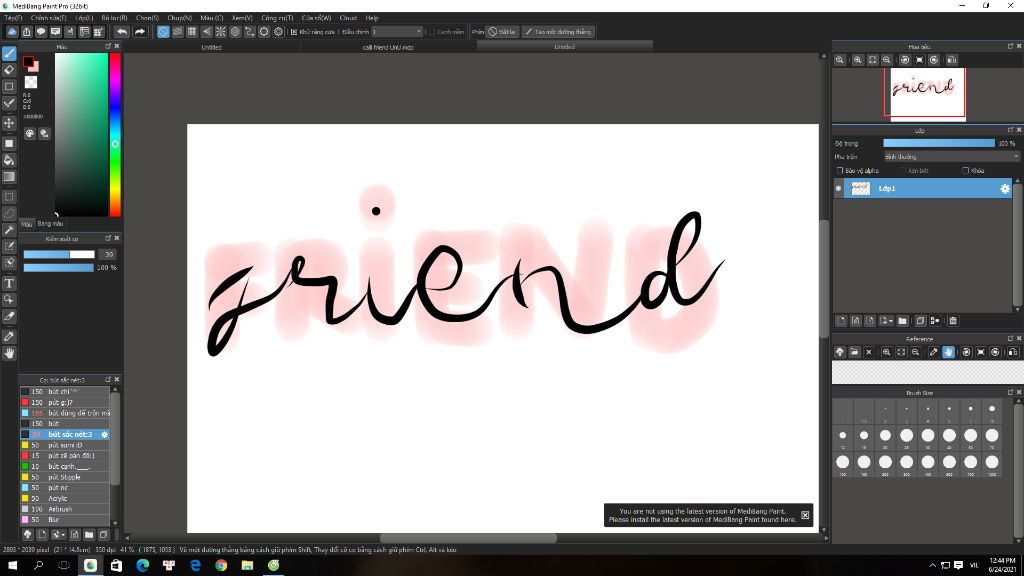The height and width of the screenshot is (576, 1024).
Task: Select the Bucket fill tool
Action: point(9,160)
